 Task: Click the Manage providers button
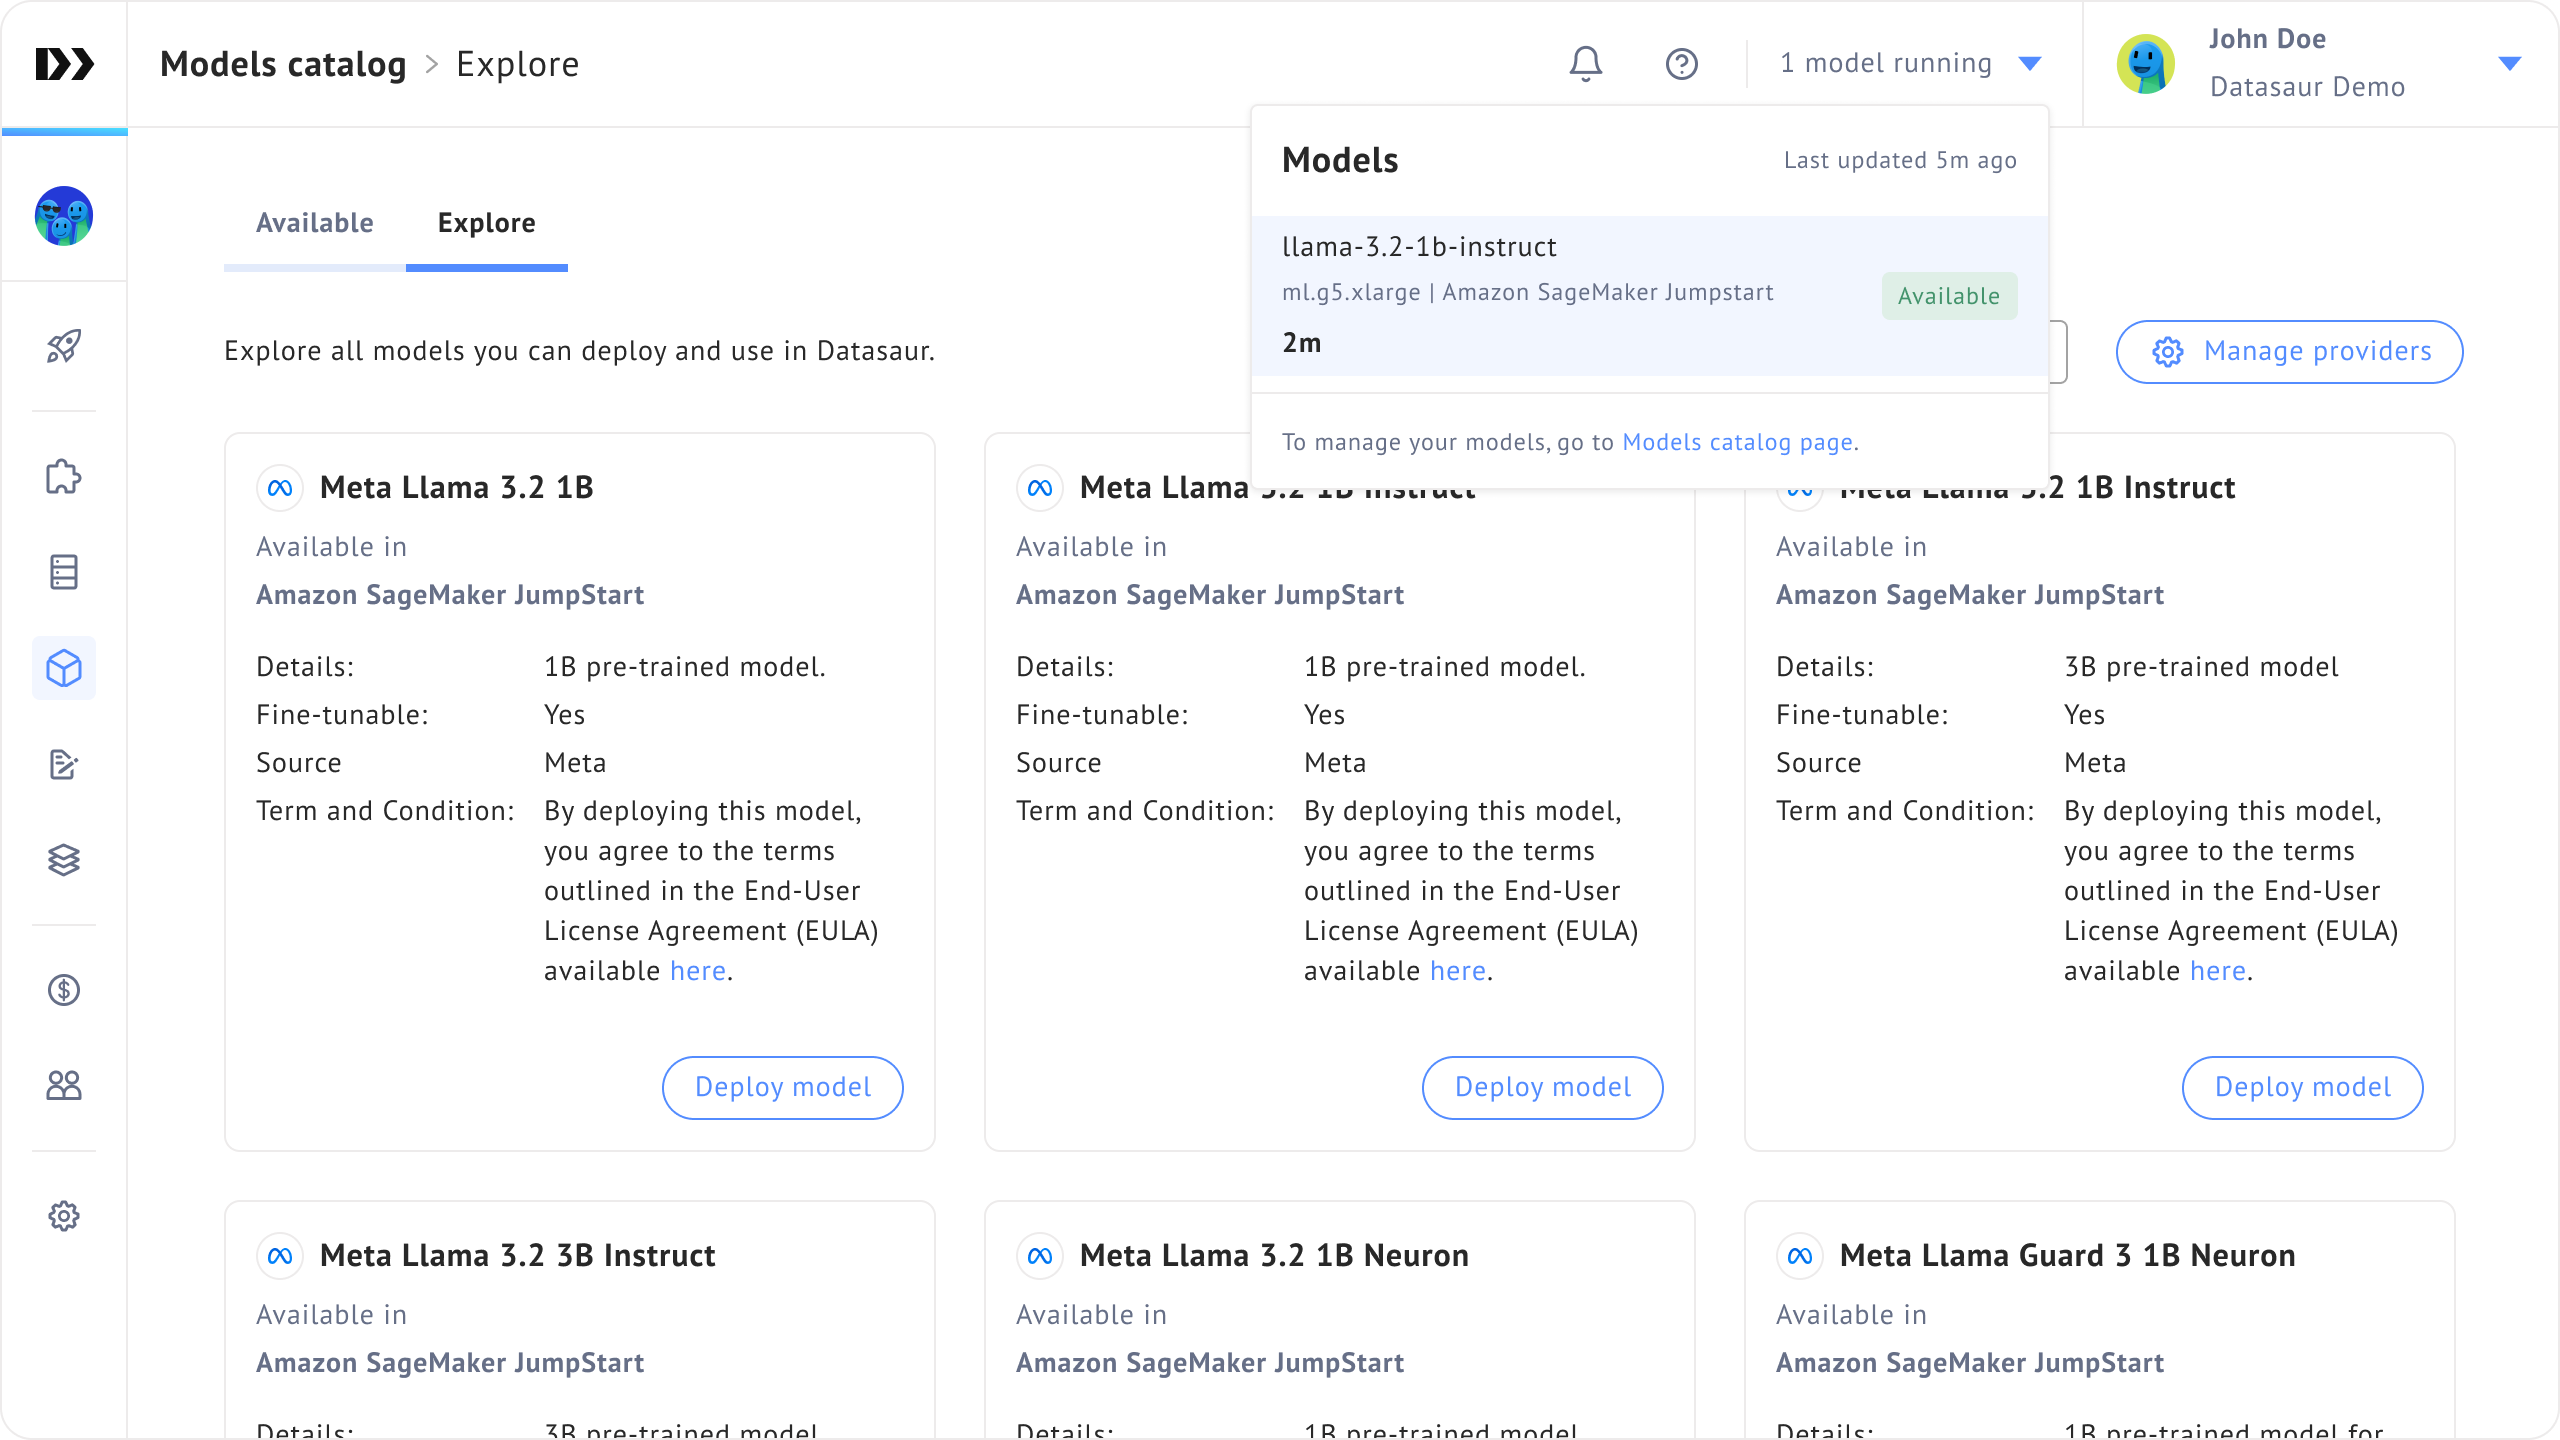point(2289,351)
